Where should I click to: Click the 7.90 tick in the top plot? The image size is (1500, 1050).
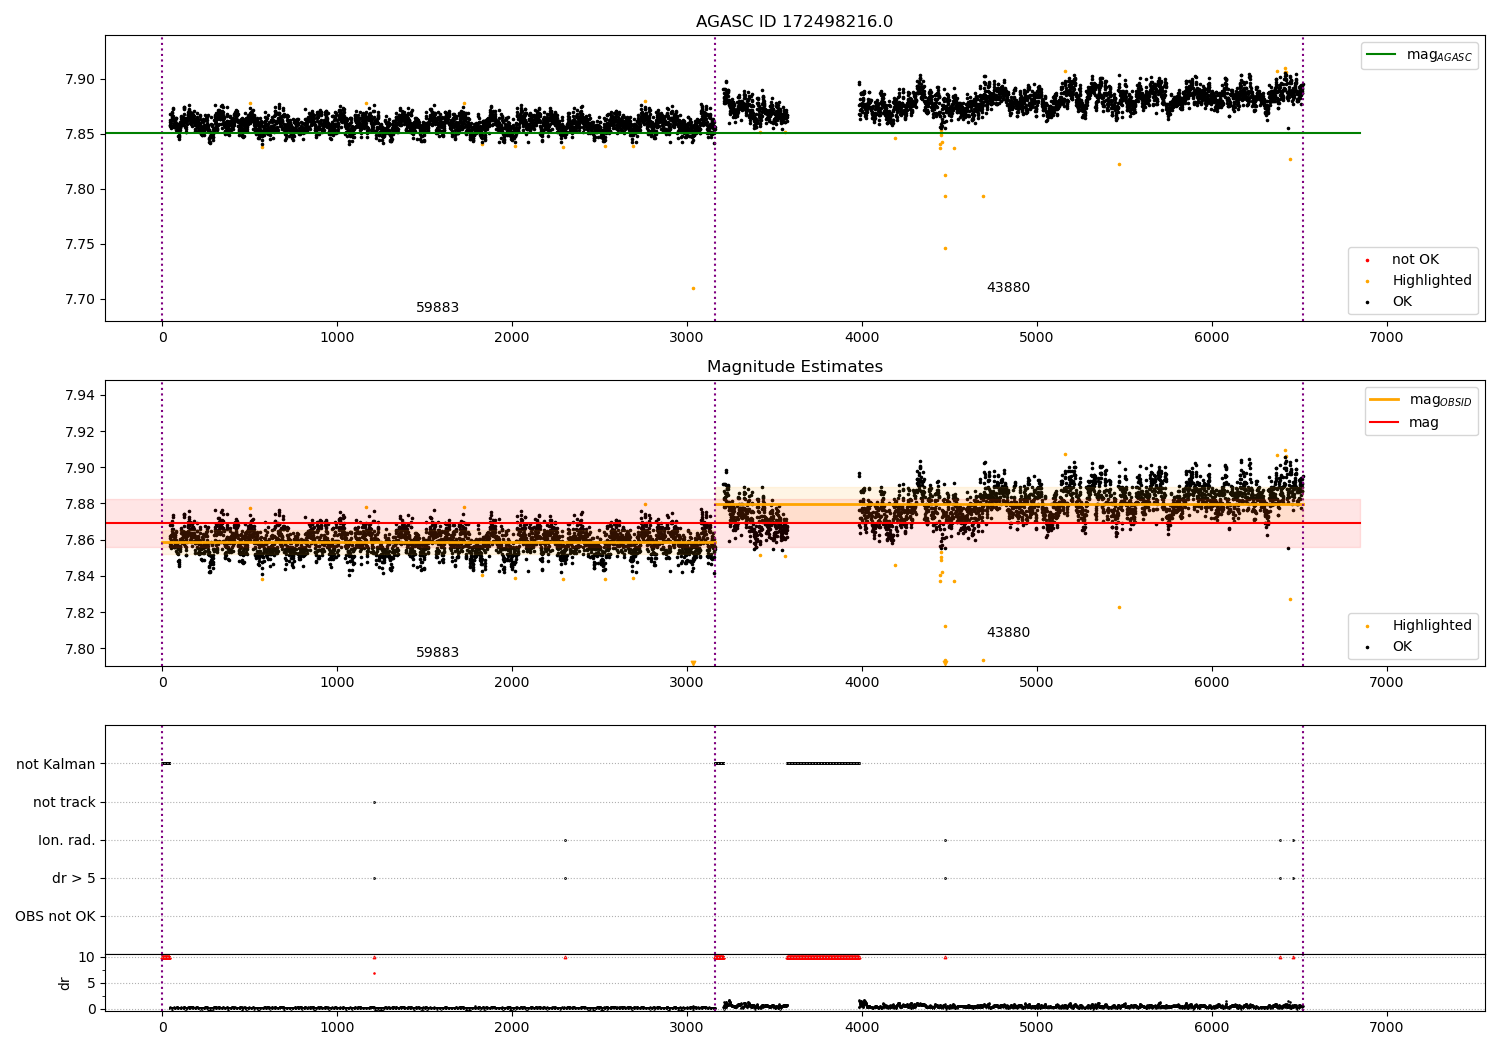(80, 80)
